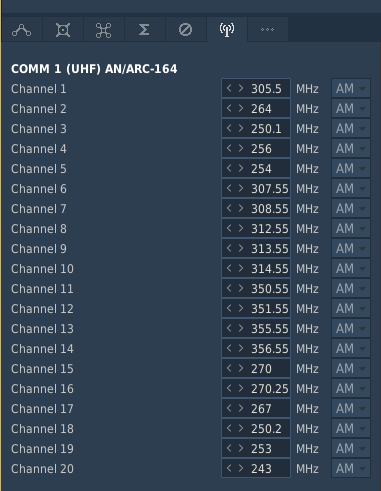
Task: Open the three-dots more options tab
Action: [x=267, y=30]
